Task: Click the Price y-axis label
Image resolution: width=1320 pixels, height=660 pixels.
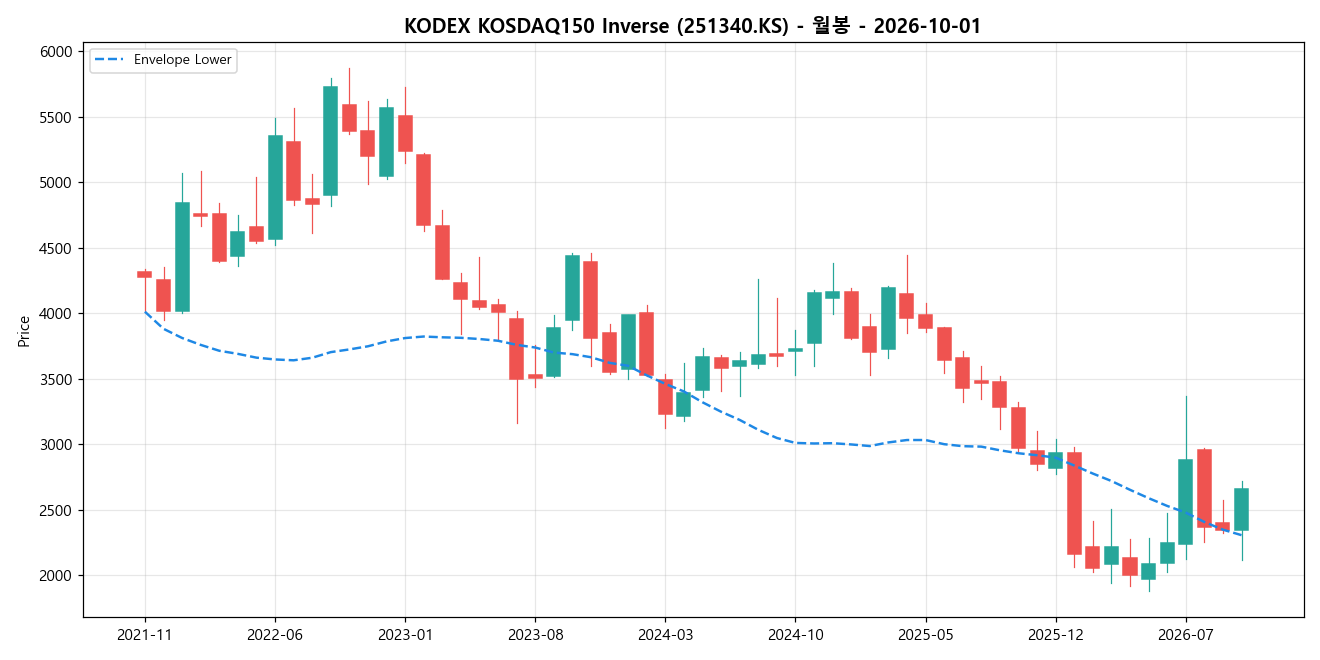Action: [24, 331]
